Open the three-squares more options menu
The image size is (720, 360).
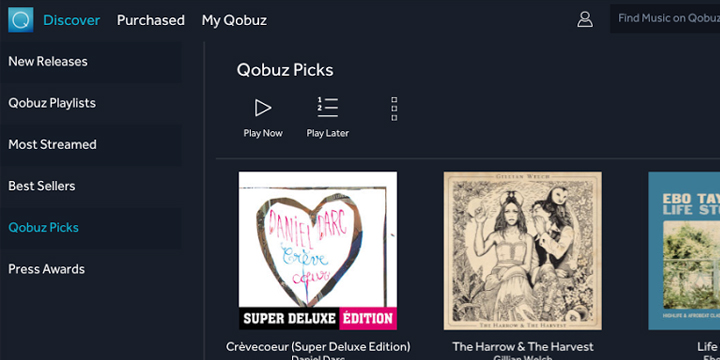tap(394, 109)
